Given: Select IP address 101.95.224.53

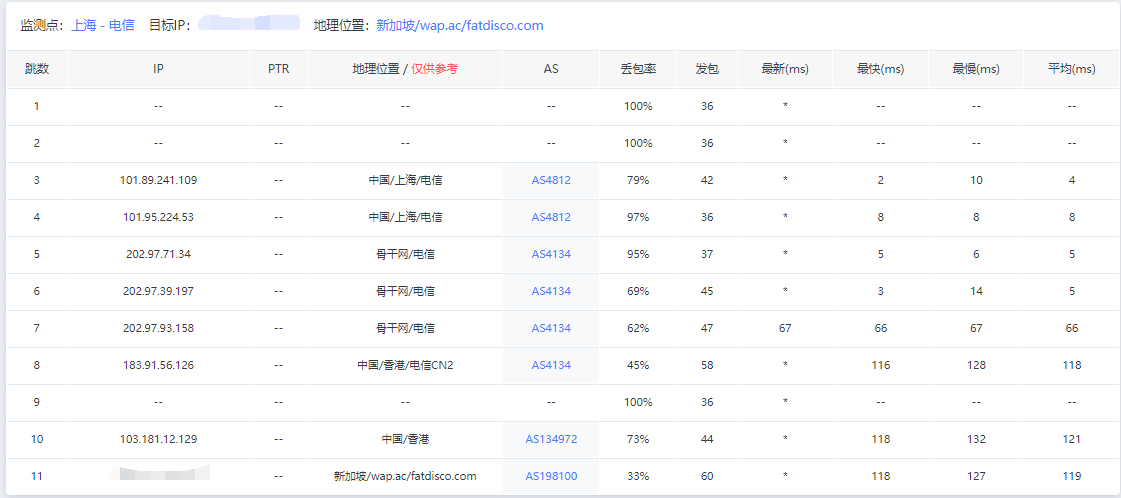Looking at the screenshot, I should (159, 217).
